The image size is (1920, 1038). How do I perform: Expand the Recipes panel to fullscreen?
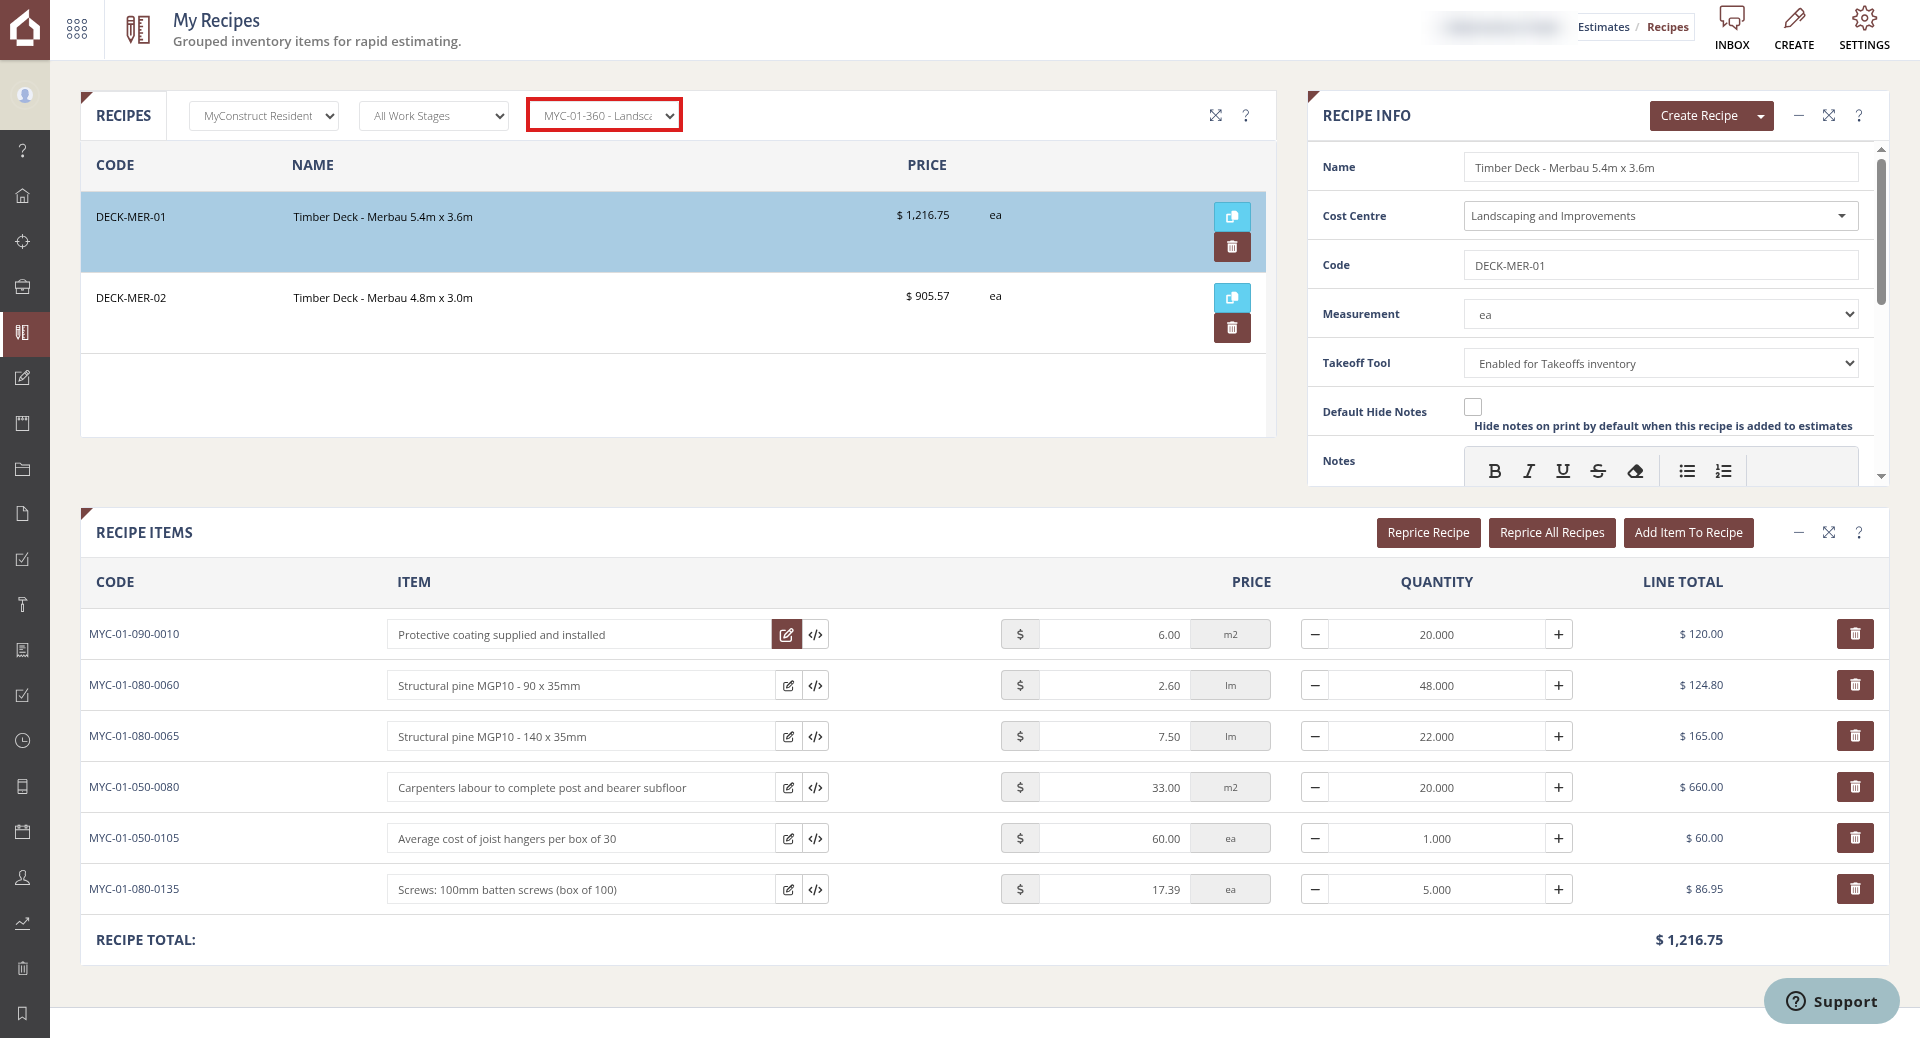tap(1215, 116)
